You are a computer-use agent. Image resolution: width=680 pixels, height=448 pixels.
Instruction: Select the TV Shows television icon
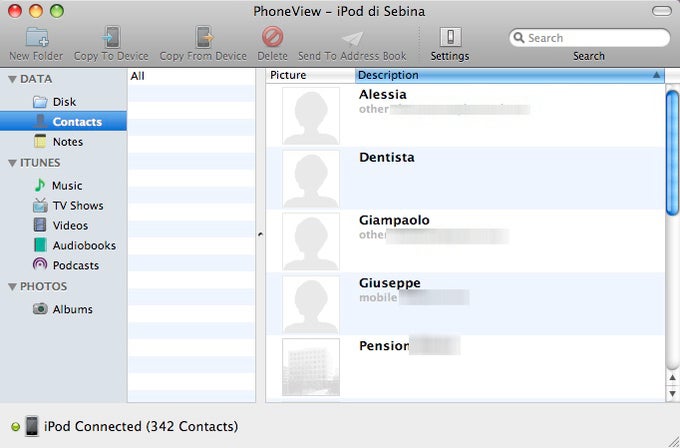[40, 205]
